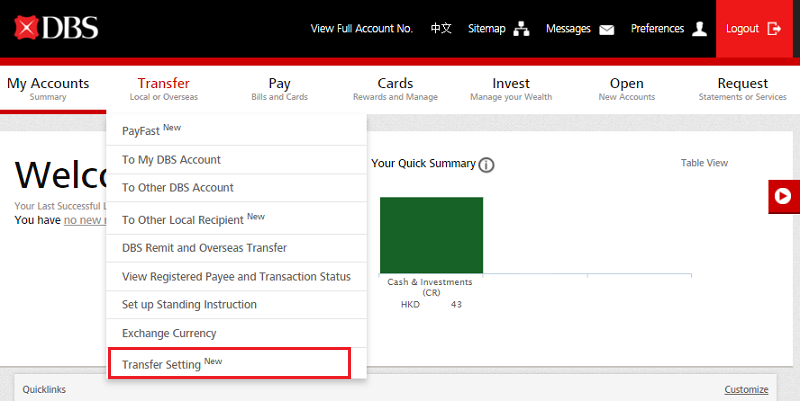The height and width of the screenshot is (401, 800).
Task: Switch to Table View
Action: (x=704, y=163)
